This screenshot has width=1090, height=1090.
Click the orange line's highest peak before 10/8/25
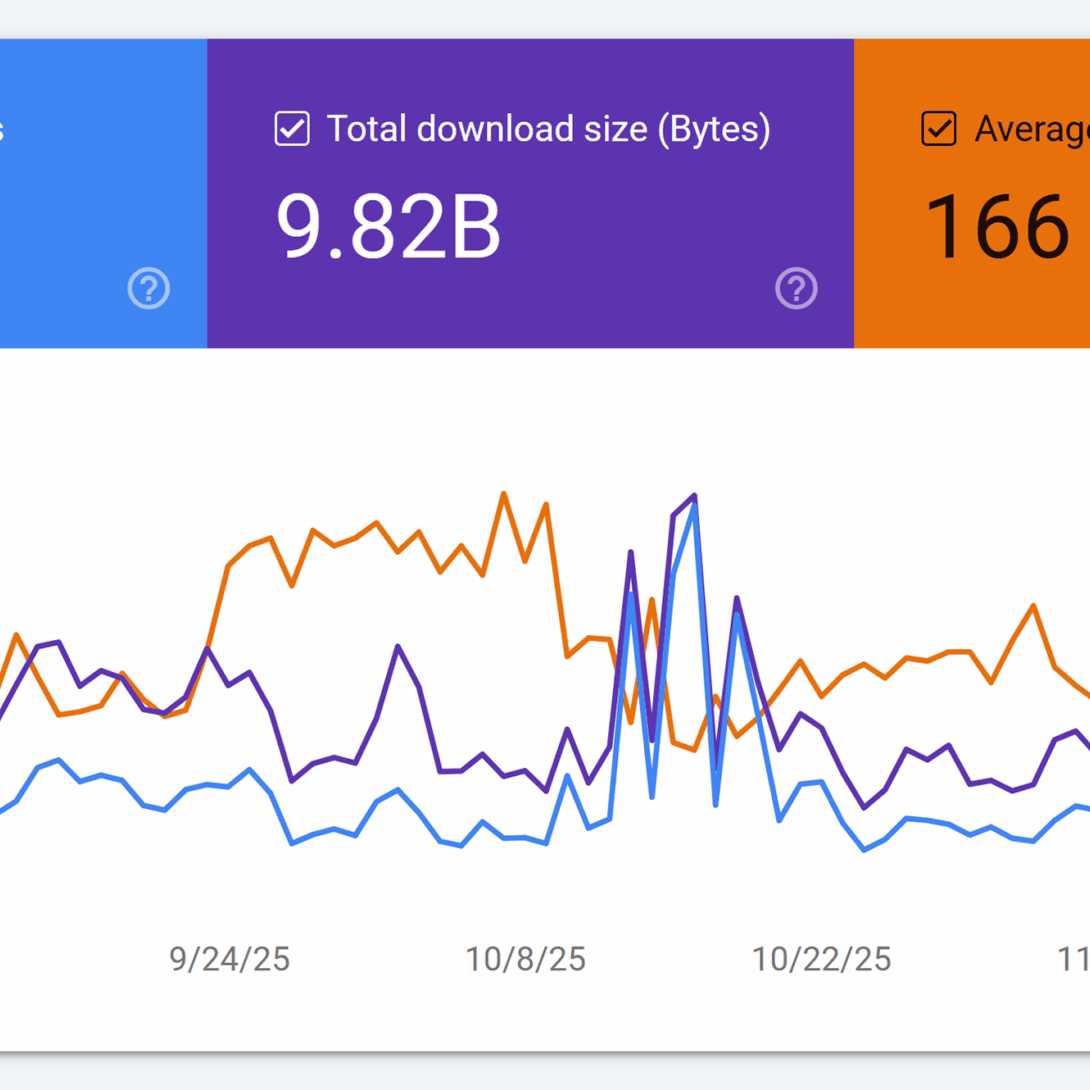coord(503,493)
